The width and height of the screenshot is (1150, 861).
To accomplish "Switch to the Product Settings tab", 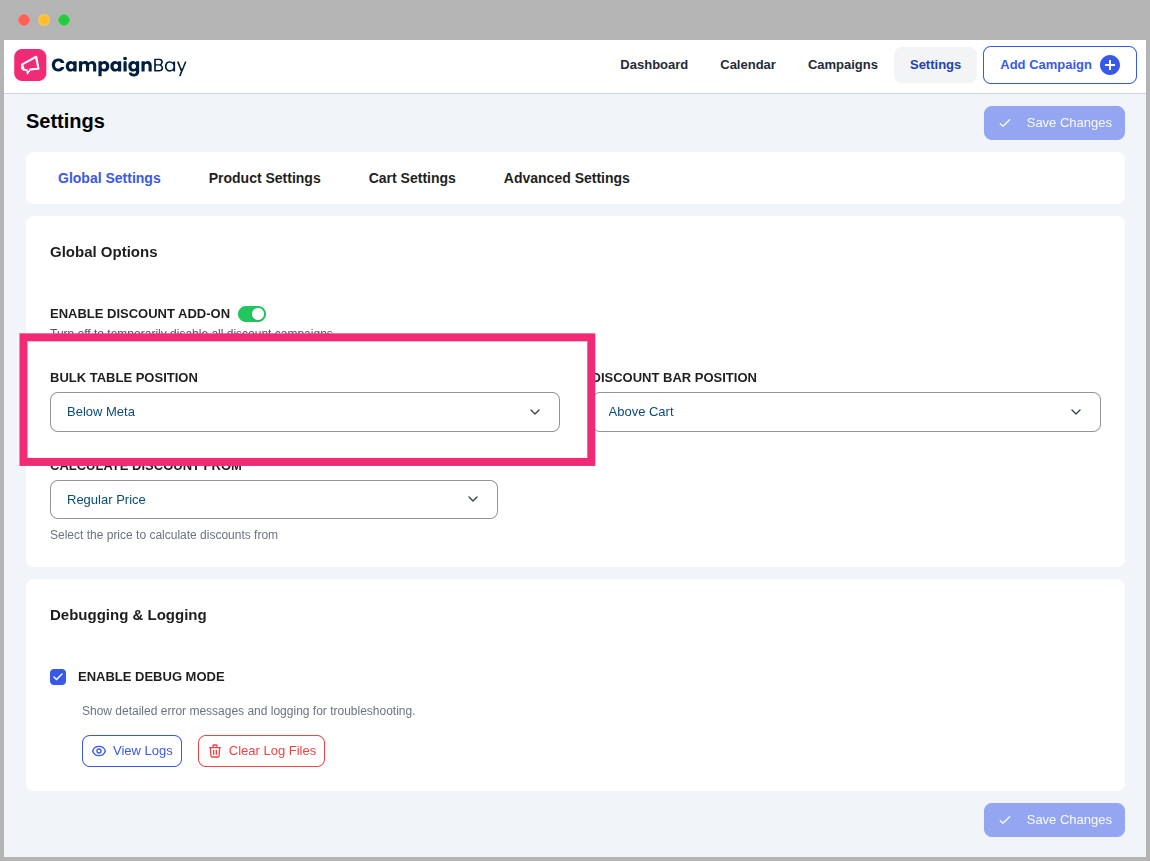I will (x=264, y=178).
